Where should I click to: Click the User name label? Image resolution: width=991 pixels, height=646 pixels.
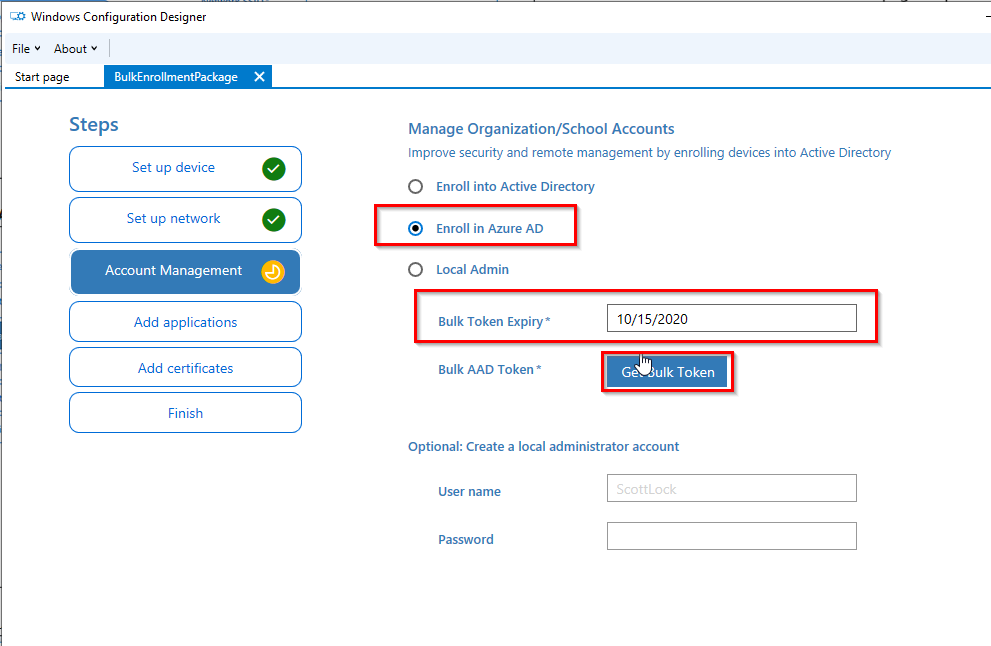[x=470, y=491]
